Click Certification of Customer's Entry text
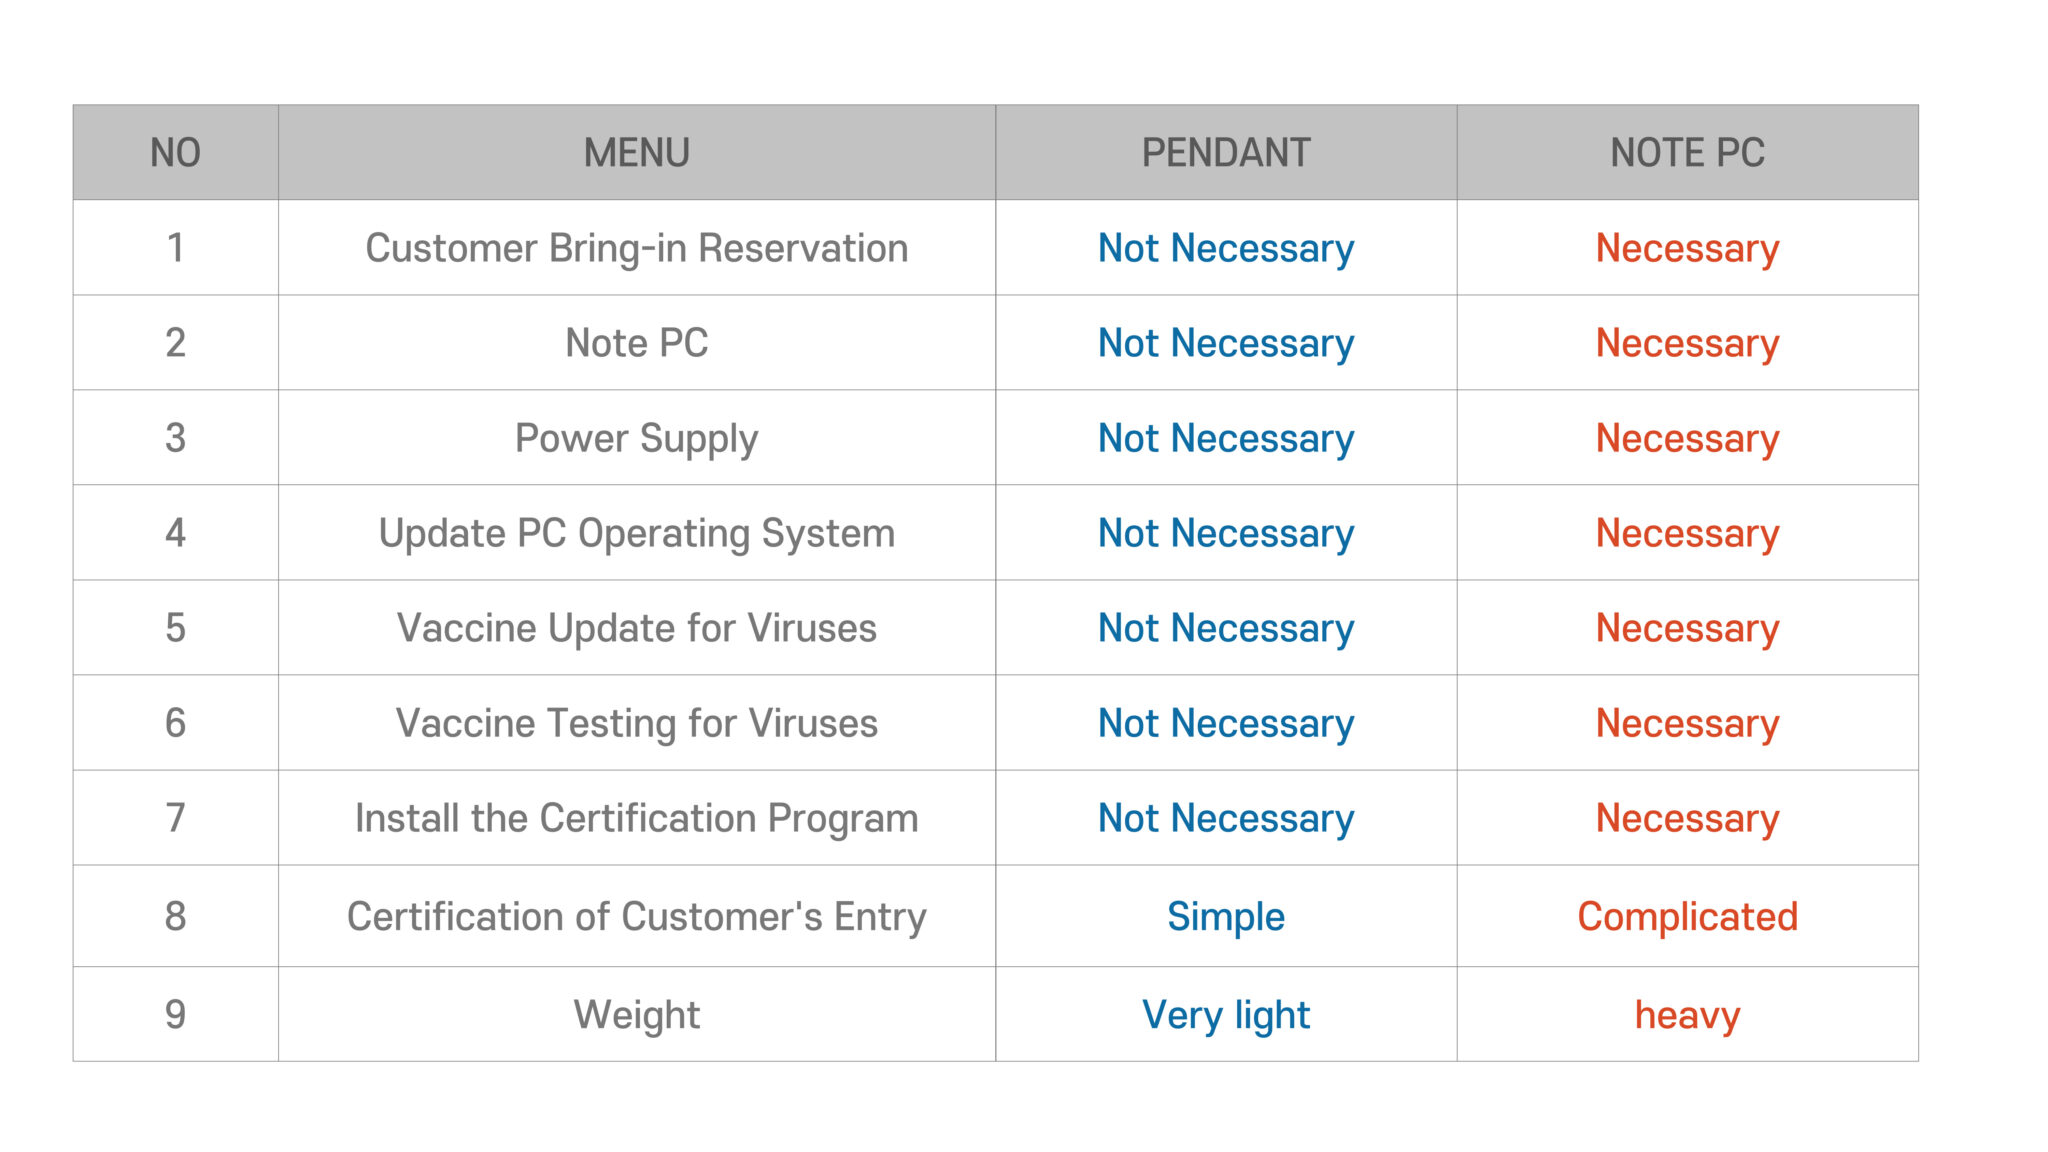This screenshot has height=1152, width=2048. (x=637, y=916)
